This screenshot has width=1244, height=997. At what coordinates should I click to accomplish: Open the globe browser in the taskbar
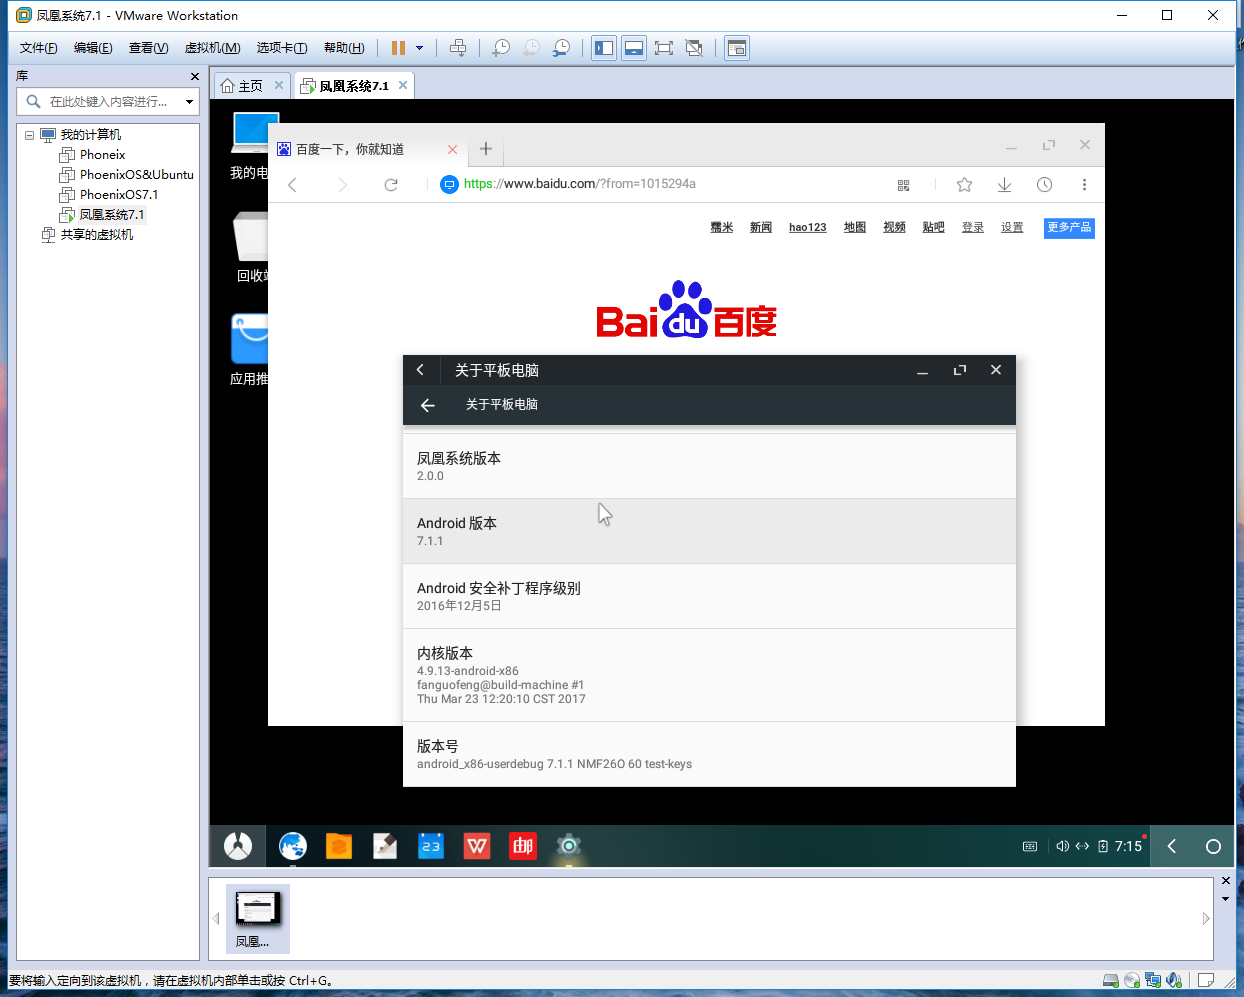[x=293, y=846]
